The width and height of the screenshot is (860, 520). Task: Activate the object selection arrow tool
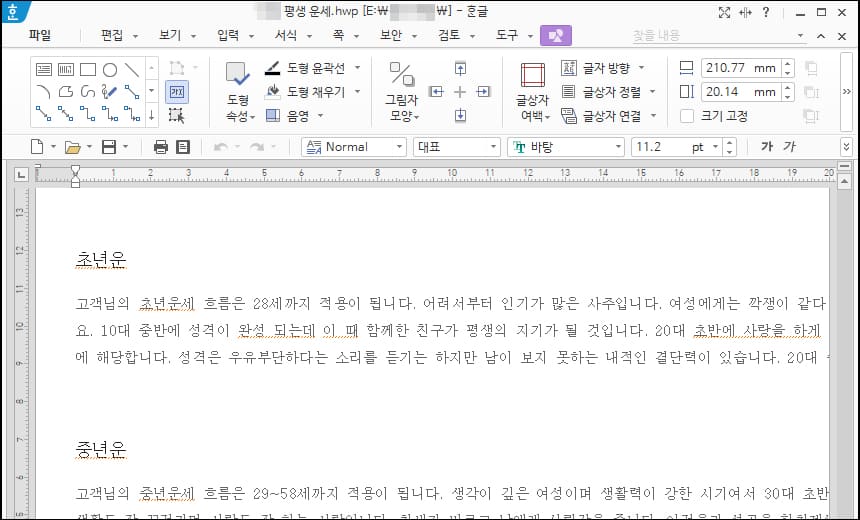tap(177, 115)
